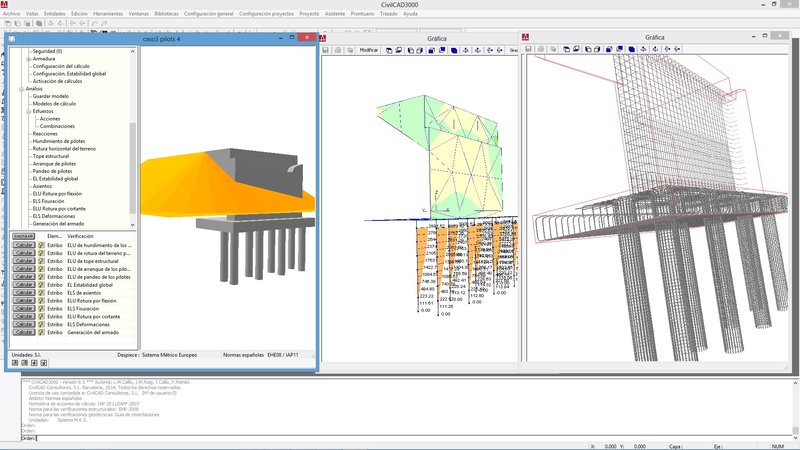Click save icon in middle Gráfica window toolbar
Screen dimensions: 800x450
[326, 50]
